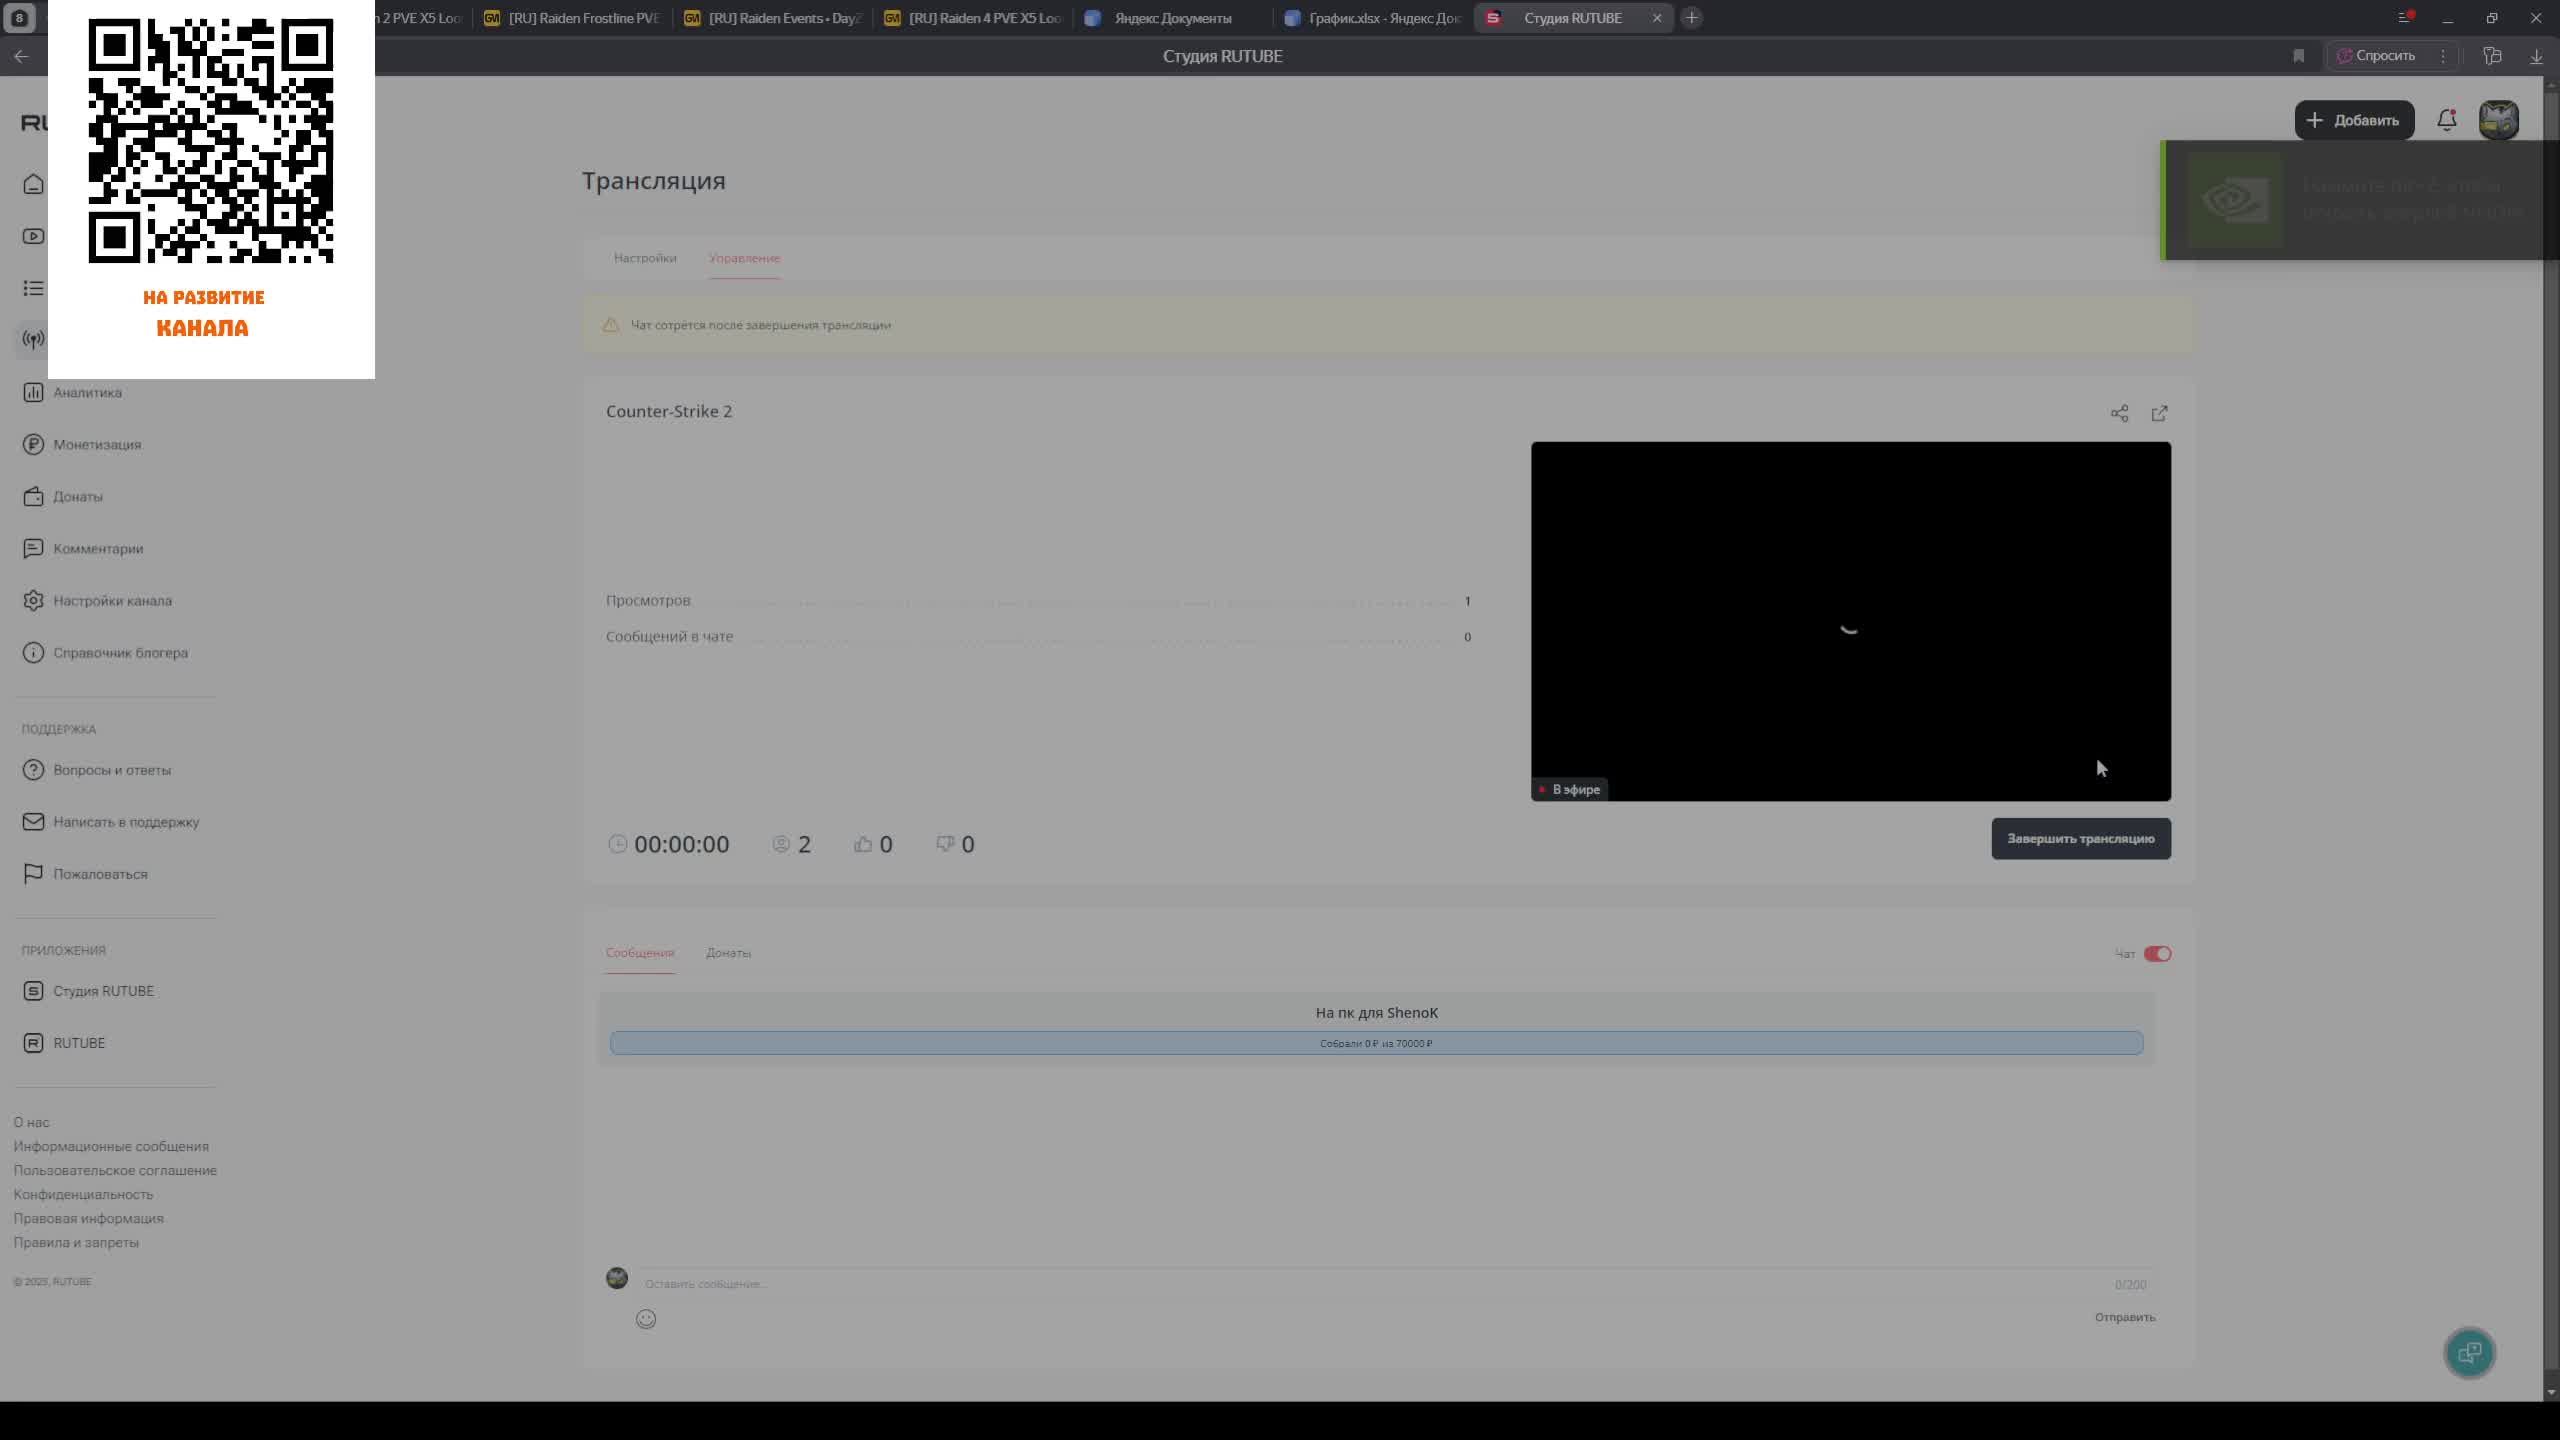Image resolution: width=2560 pixels, height=1440 pixels.
Task: Click the Сообщений в чате statistic row
Action: 1038,636
